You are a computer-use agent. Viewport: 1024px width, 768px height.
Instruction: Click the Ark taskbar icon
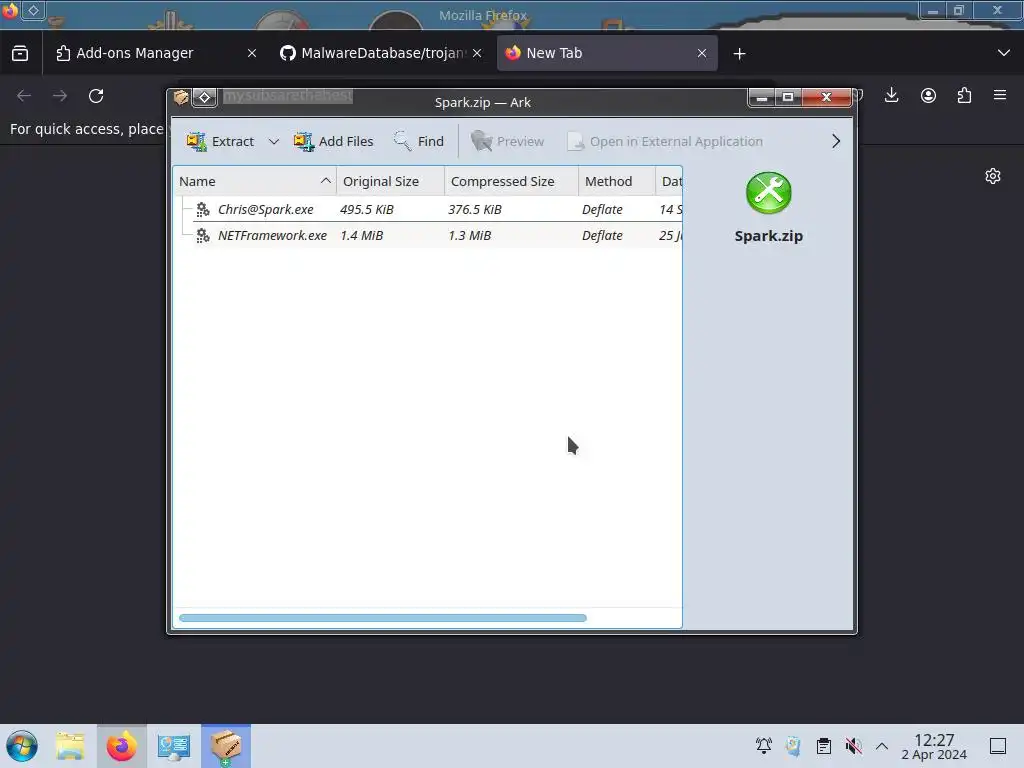pos(226,746)
